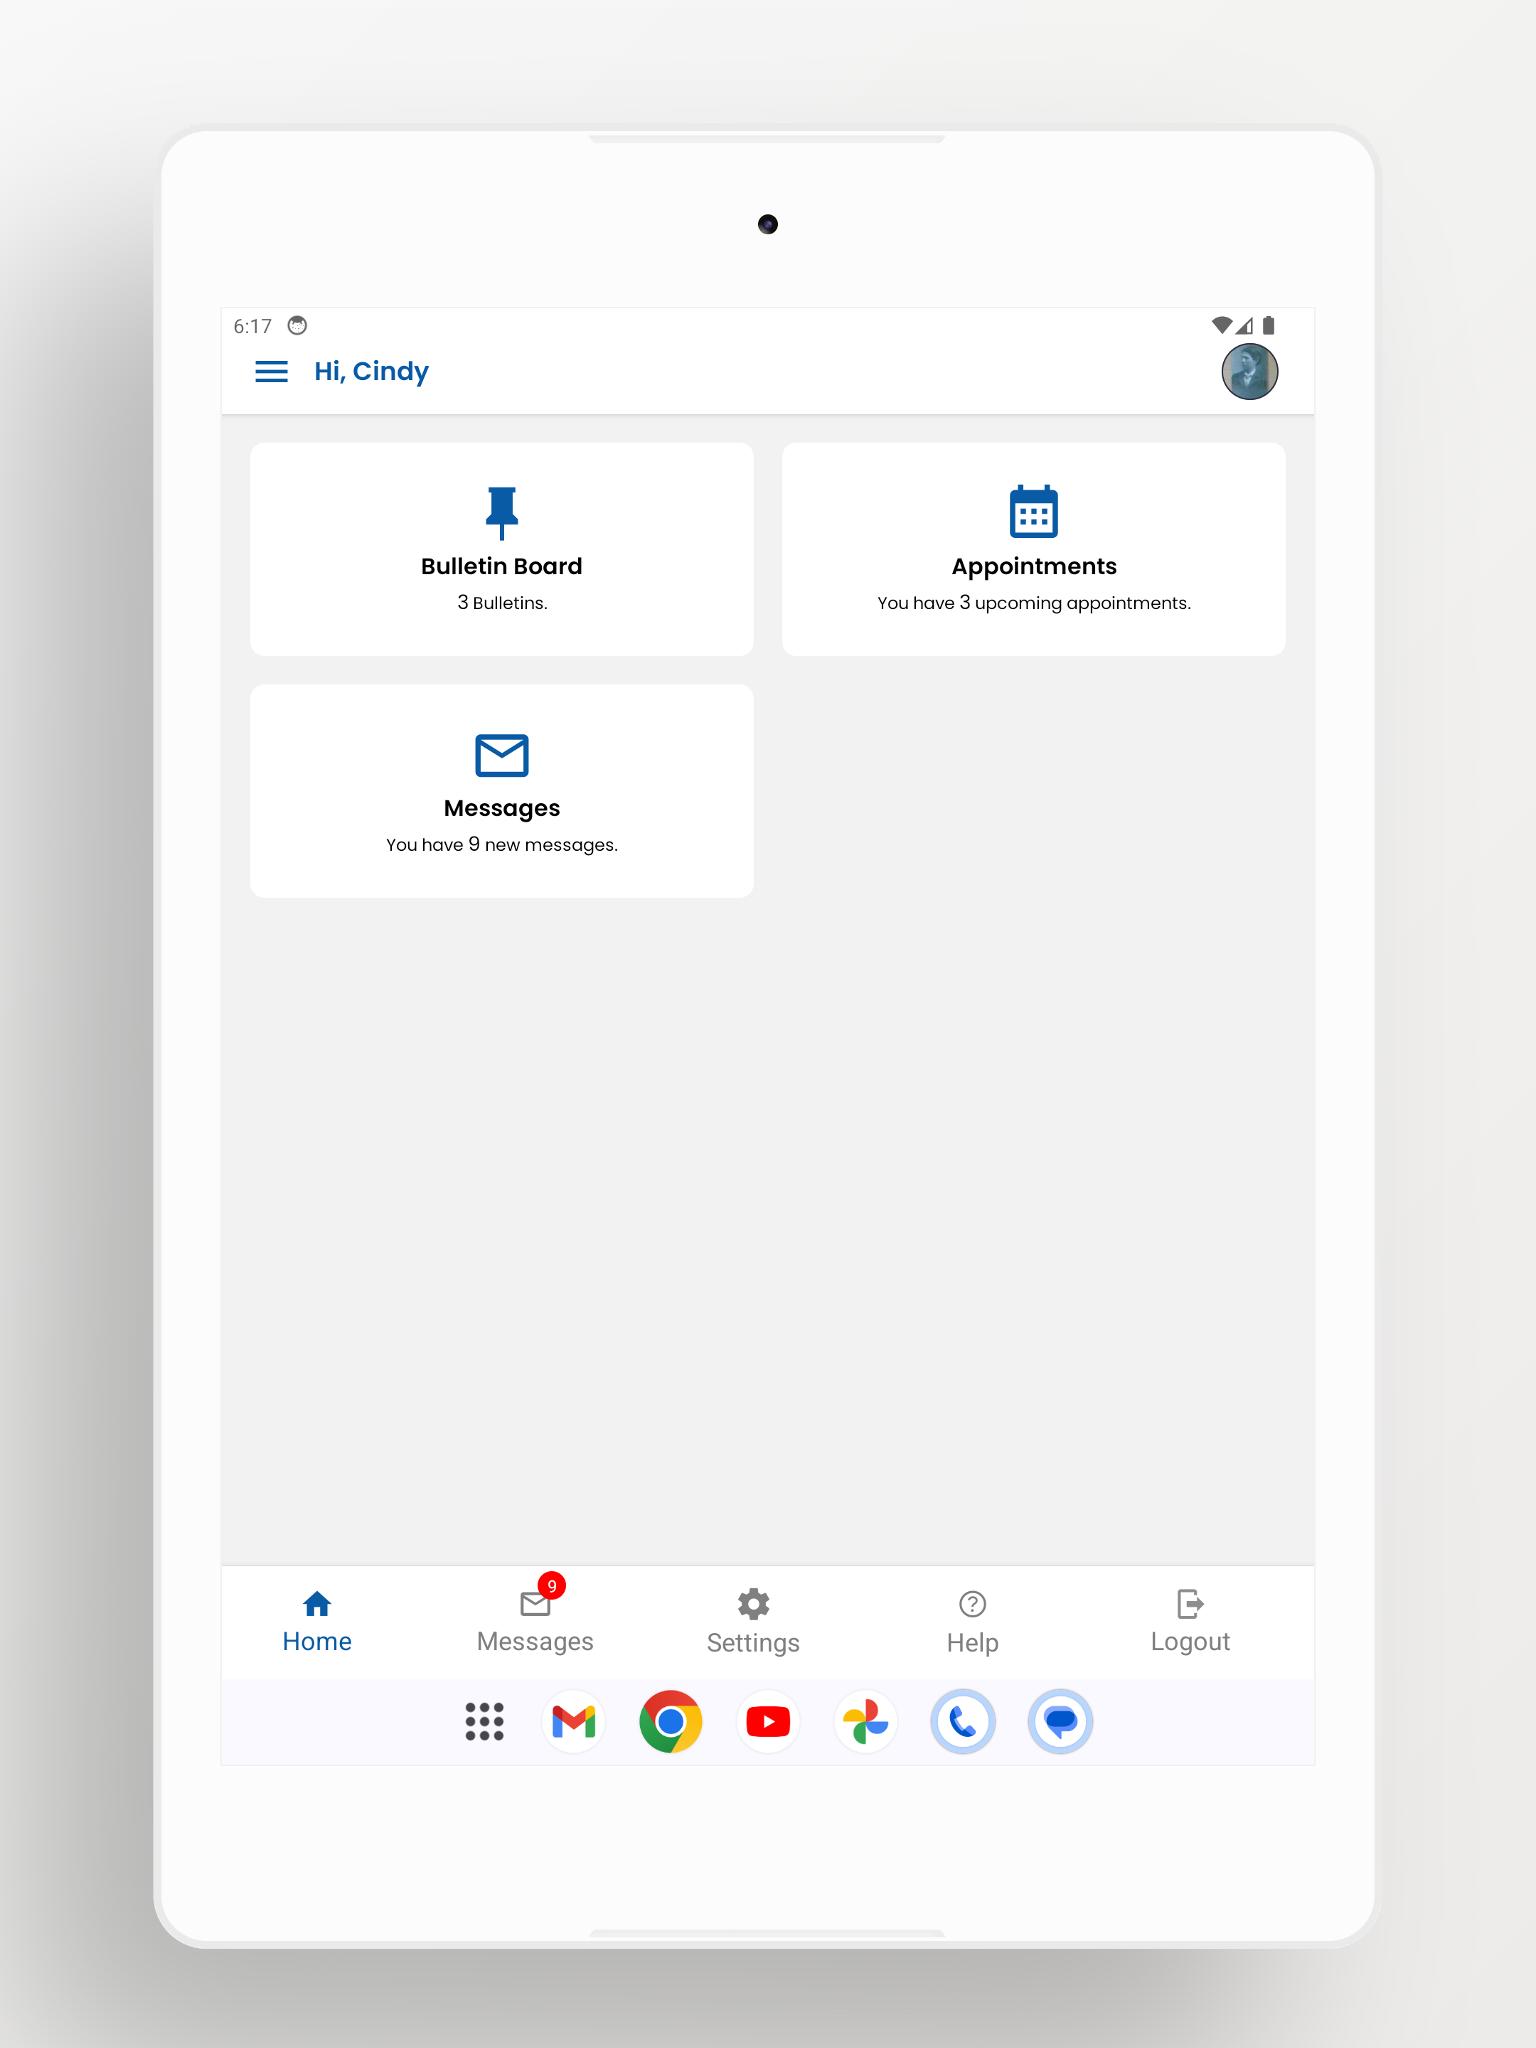Viewport: 1536px width, 2048px height.
Task: Tap the battery status icon
Action: (x=1268, y=325)
